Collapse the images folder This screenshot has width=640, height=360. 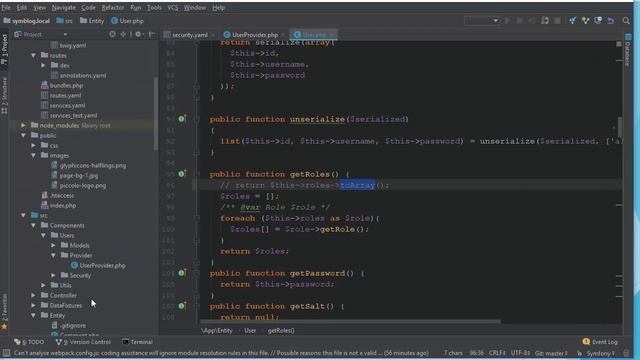tap(33, 156)
